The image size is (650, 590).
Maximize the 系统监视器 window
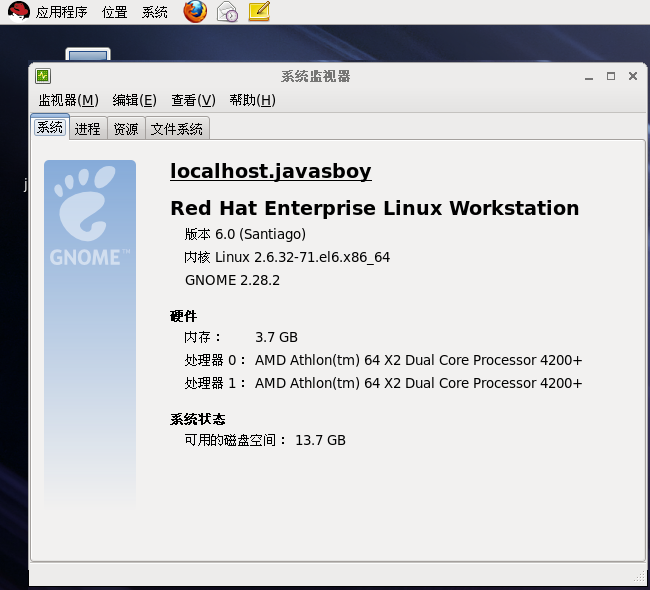tap(611, 76)
